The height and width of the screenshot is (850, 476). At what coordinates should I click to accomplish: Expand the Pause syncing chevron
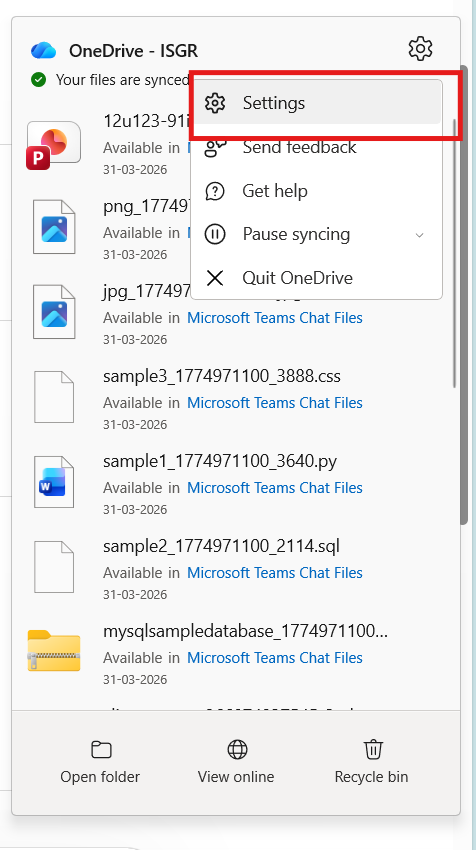click(x=419, y=235)
